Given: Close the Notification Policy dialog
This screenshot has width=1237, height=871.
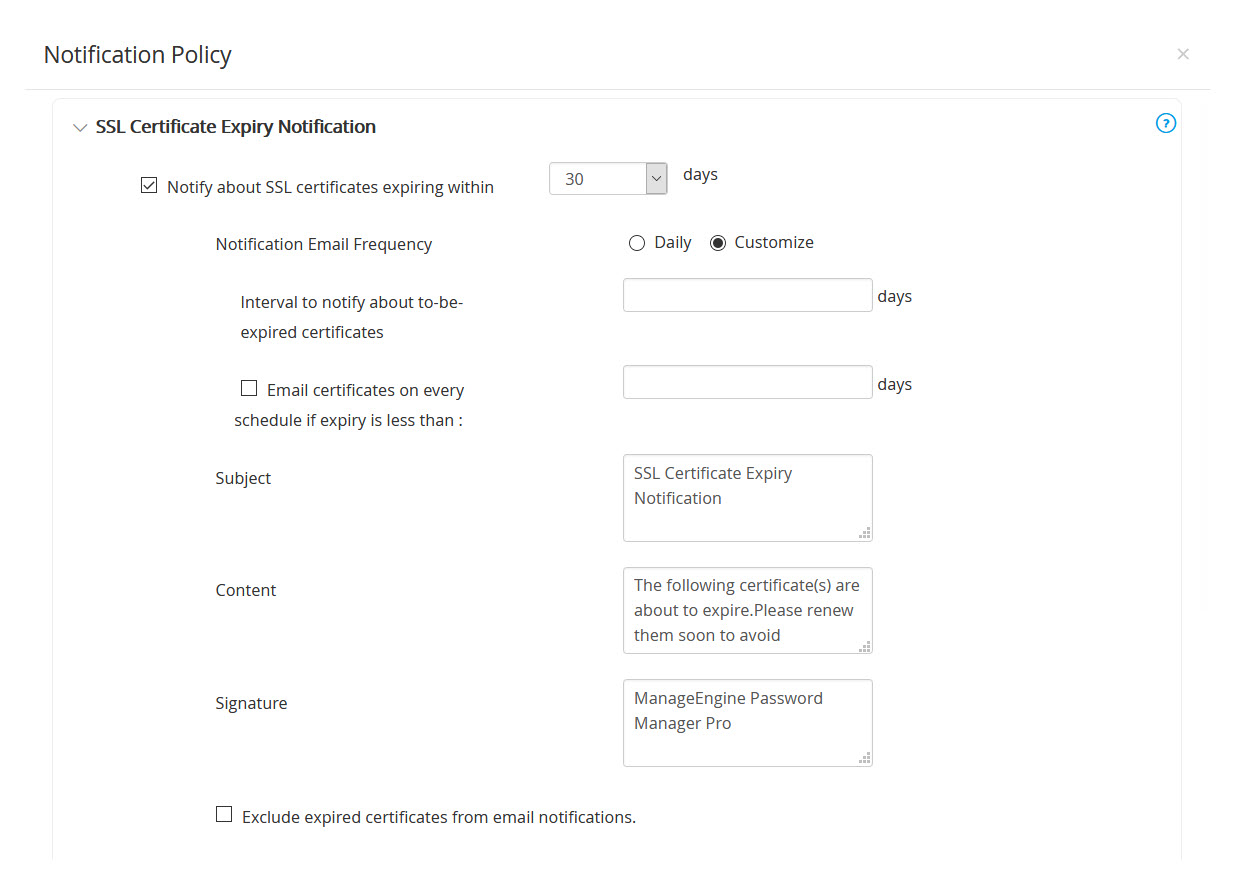Looking at the screenshot, I should point(1183,54).
